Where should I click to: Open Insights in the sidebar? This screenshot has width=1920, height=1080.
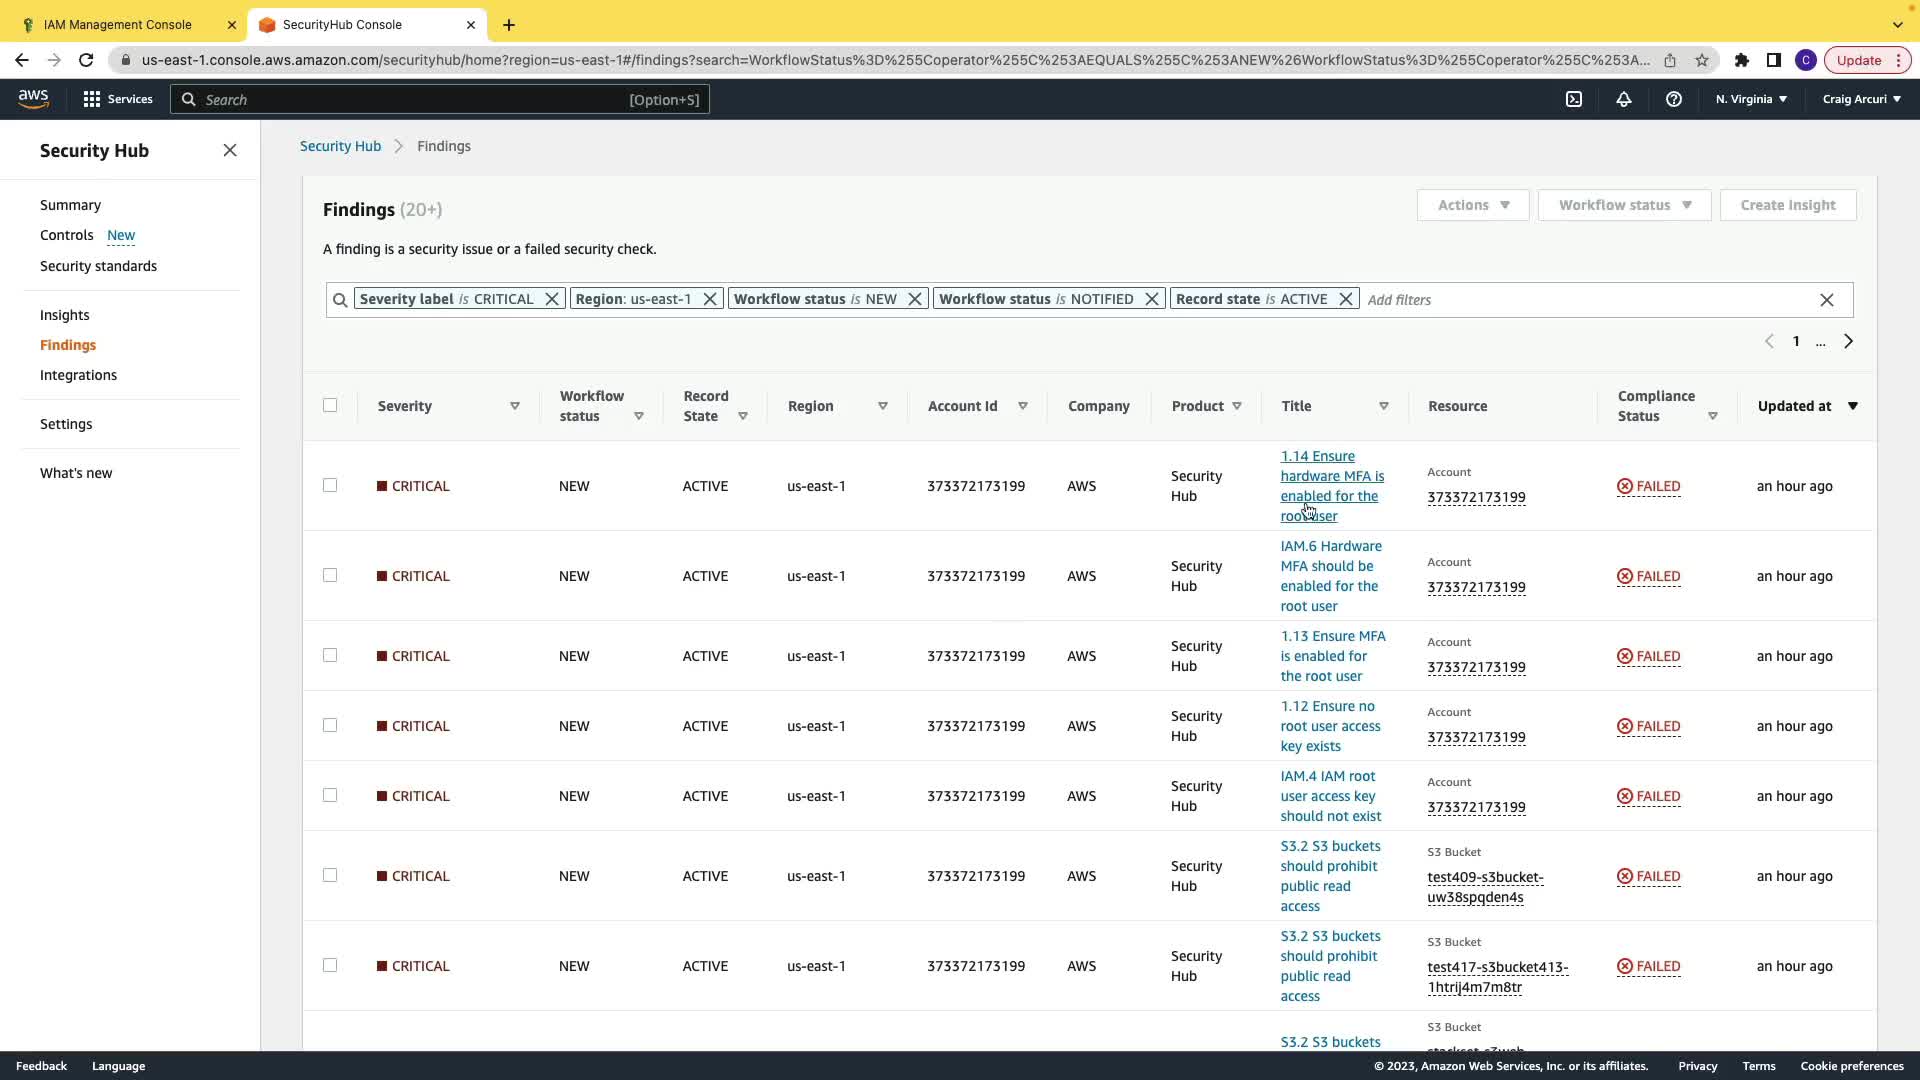64,315
